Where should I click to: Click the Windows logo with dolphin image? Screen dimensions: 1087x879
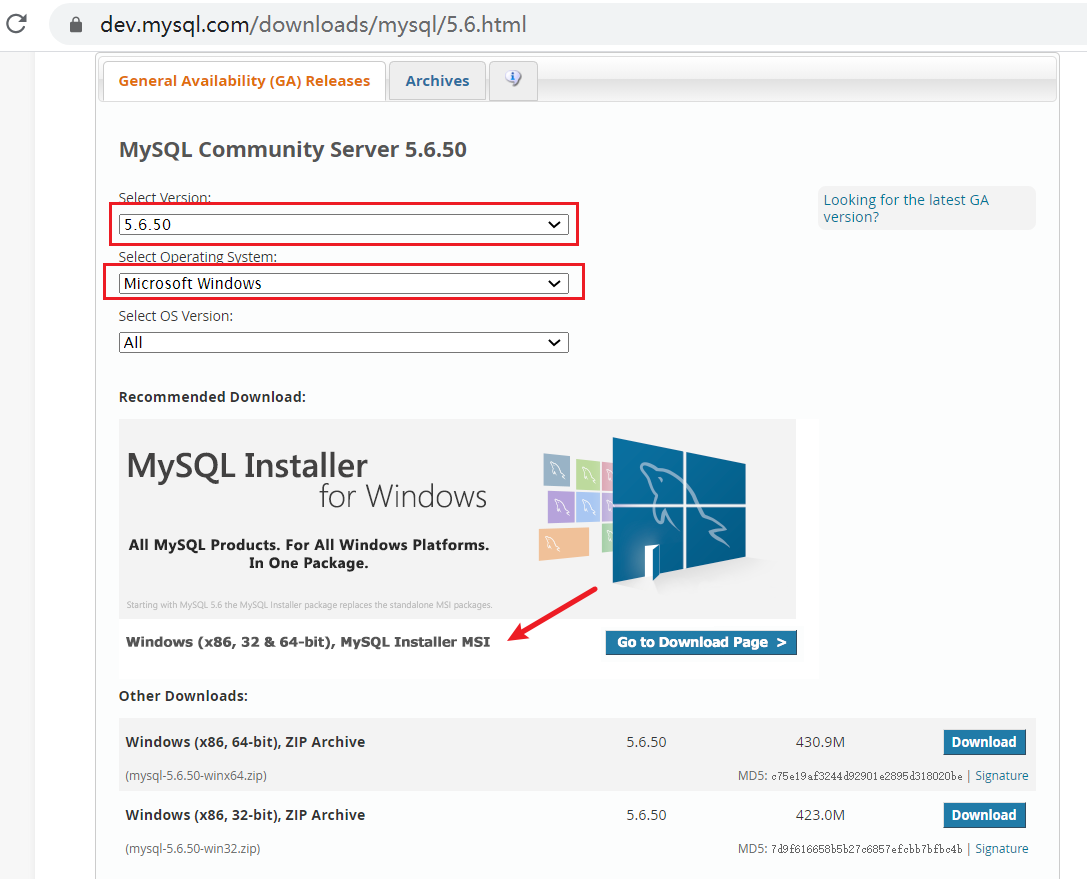pyautogui.click(x=679, y=512)
